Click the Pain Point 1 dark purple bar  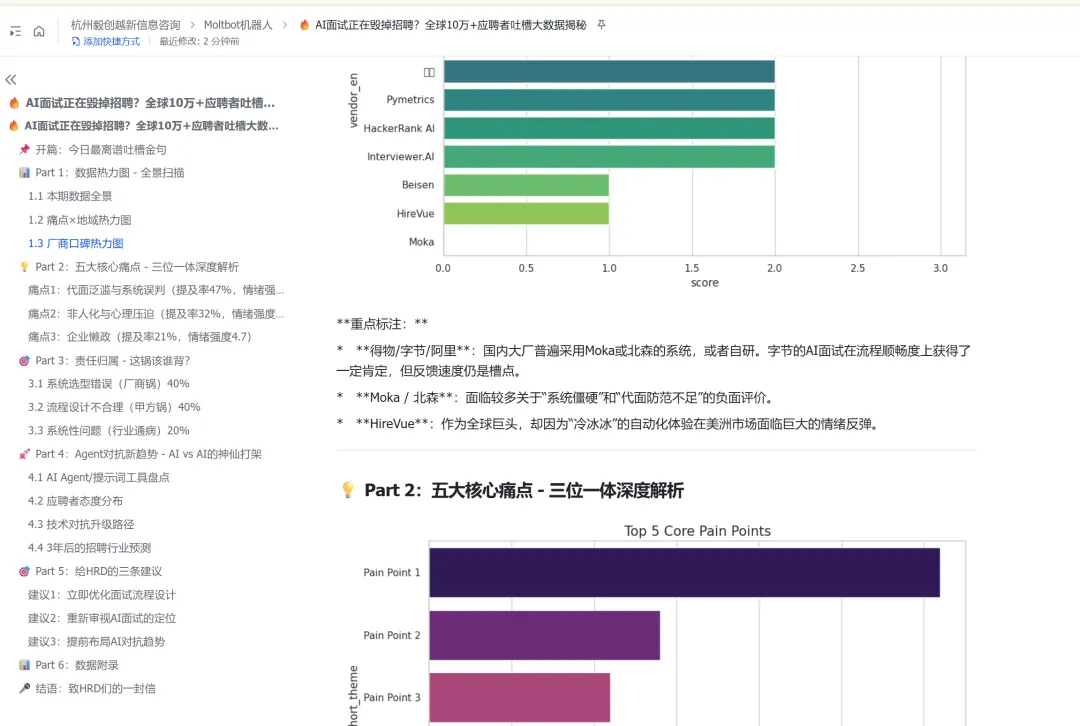[x=685, y=572]
